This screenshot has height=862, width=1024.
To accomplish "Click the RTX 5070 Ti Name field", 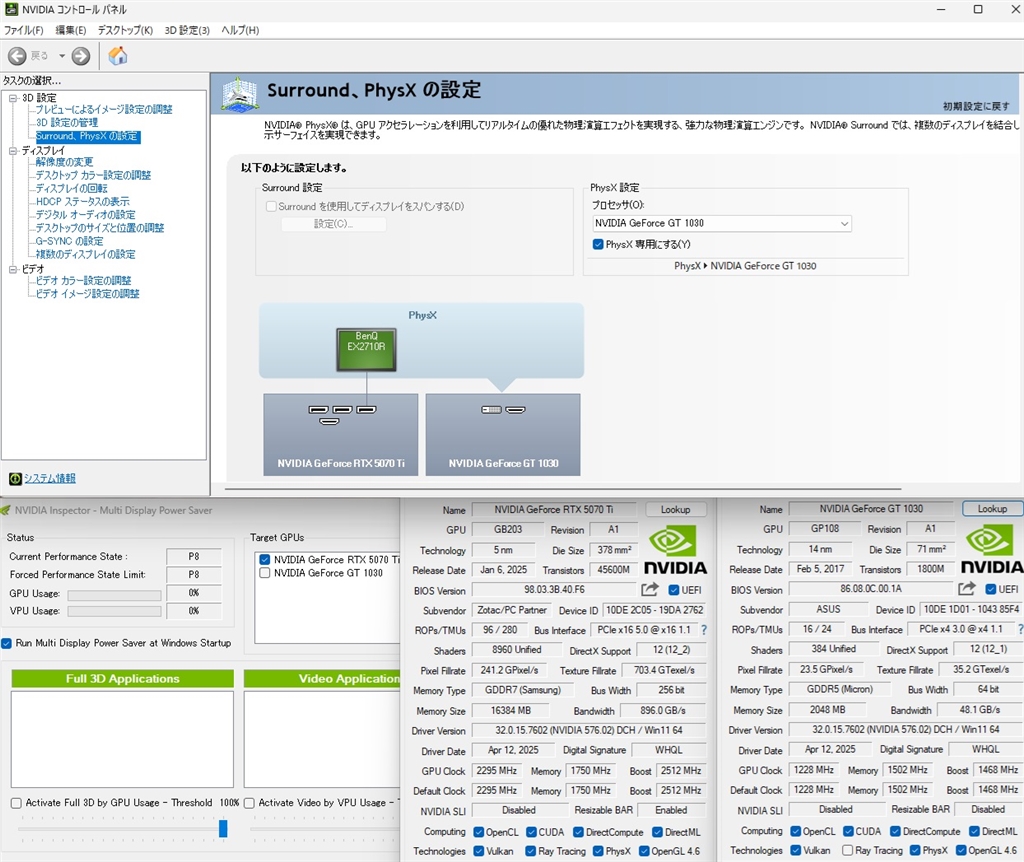I will click(x=554, y=509).
